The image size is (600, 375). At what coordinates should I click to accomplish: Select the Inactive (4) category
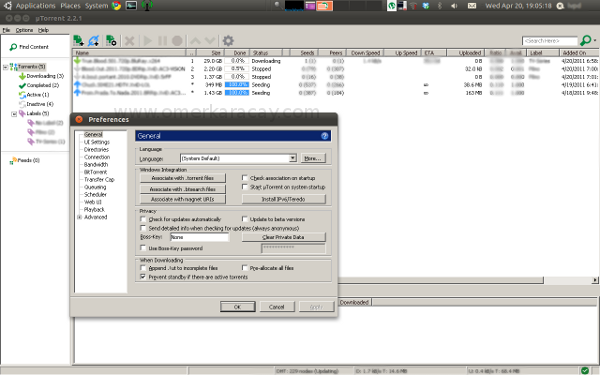coord(36,104)
